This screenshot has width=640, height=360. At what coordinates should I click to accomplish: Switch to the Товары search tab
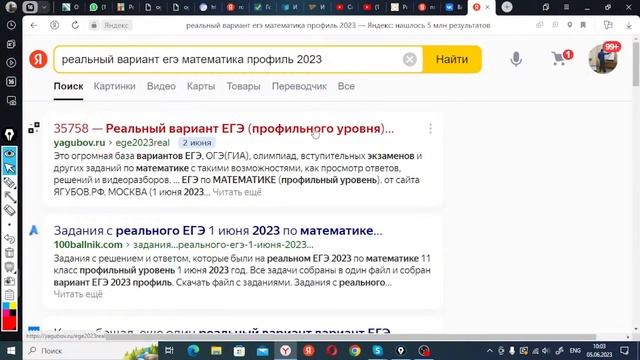[243, 86]
